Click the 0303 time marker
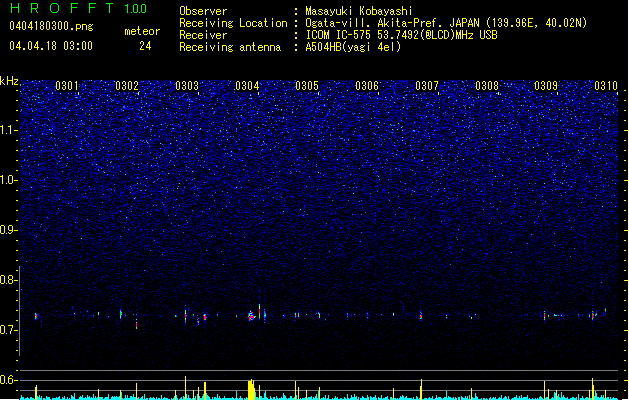Screen dimensions: 629x400 [187, 86]
